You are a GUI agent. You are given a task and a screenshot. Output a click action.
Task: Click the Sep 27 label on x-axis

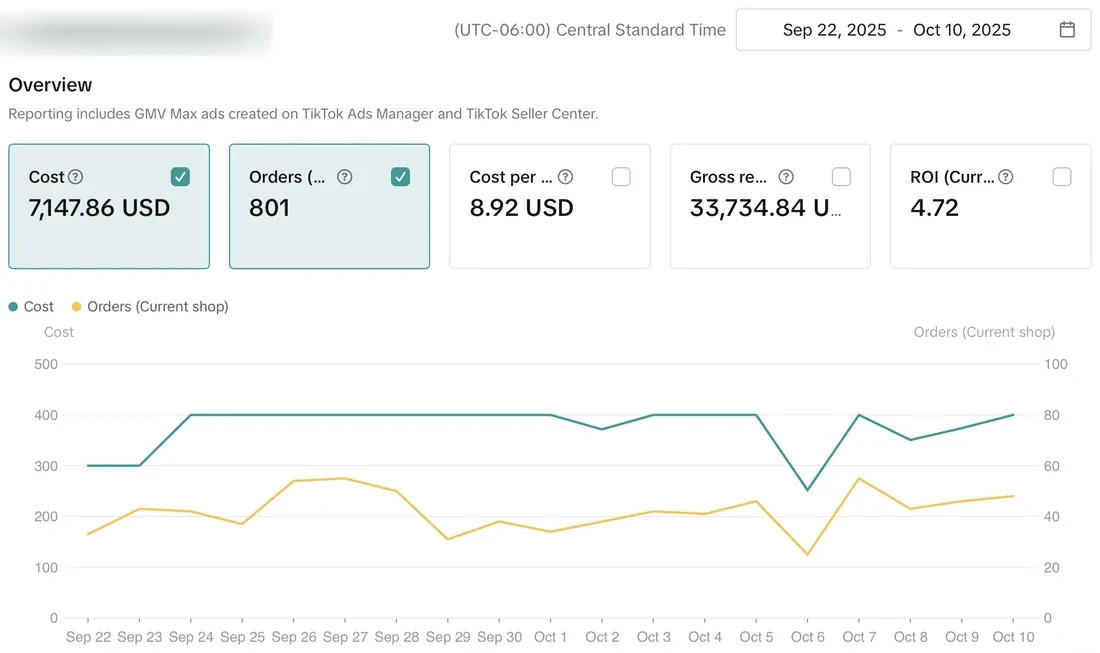pos(344,637)
